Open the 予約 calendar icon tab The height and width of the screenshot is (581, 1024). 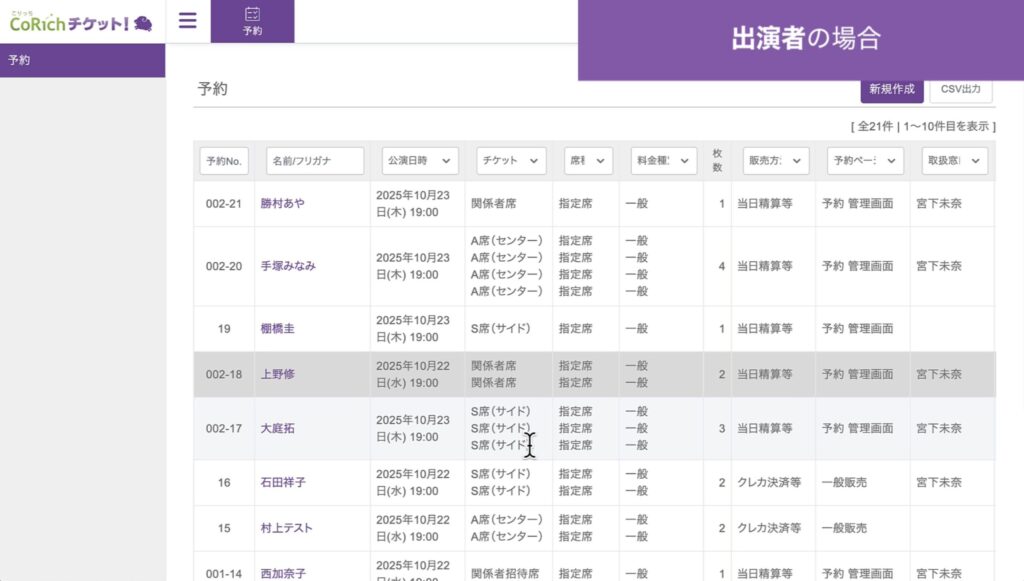coord(252,21)
